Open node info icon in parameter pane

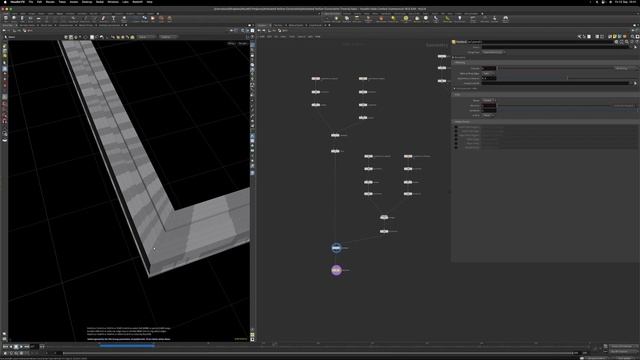tap(632, 42)
